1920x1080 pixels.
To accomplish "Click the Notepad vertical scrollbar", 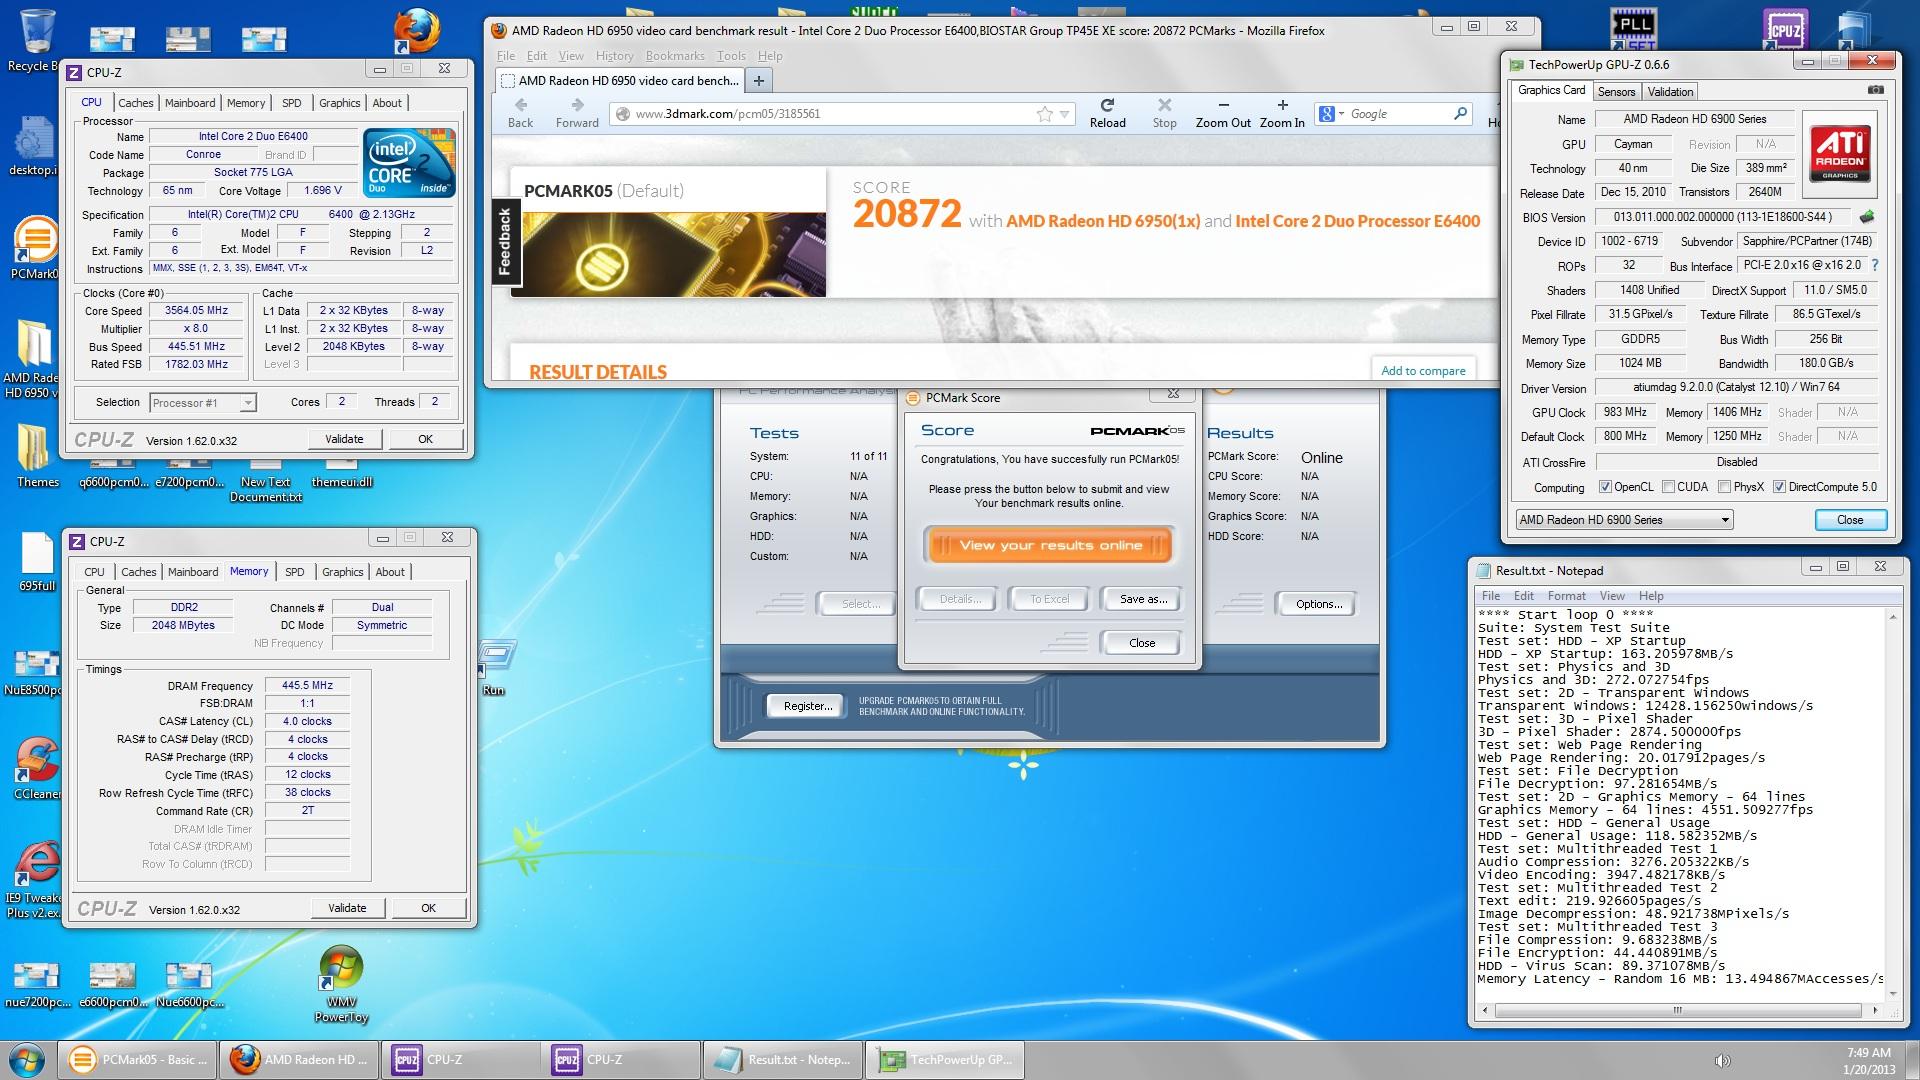I will 1893,804.
